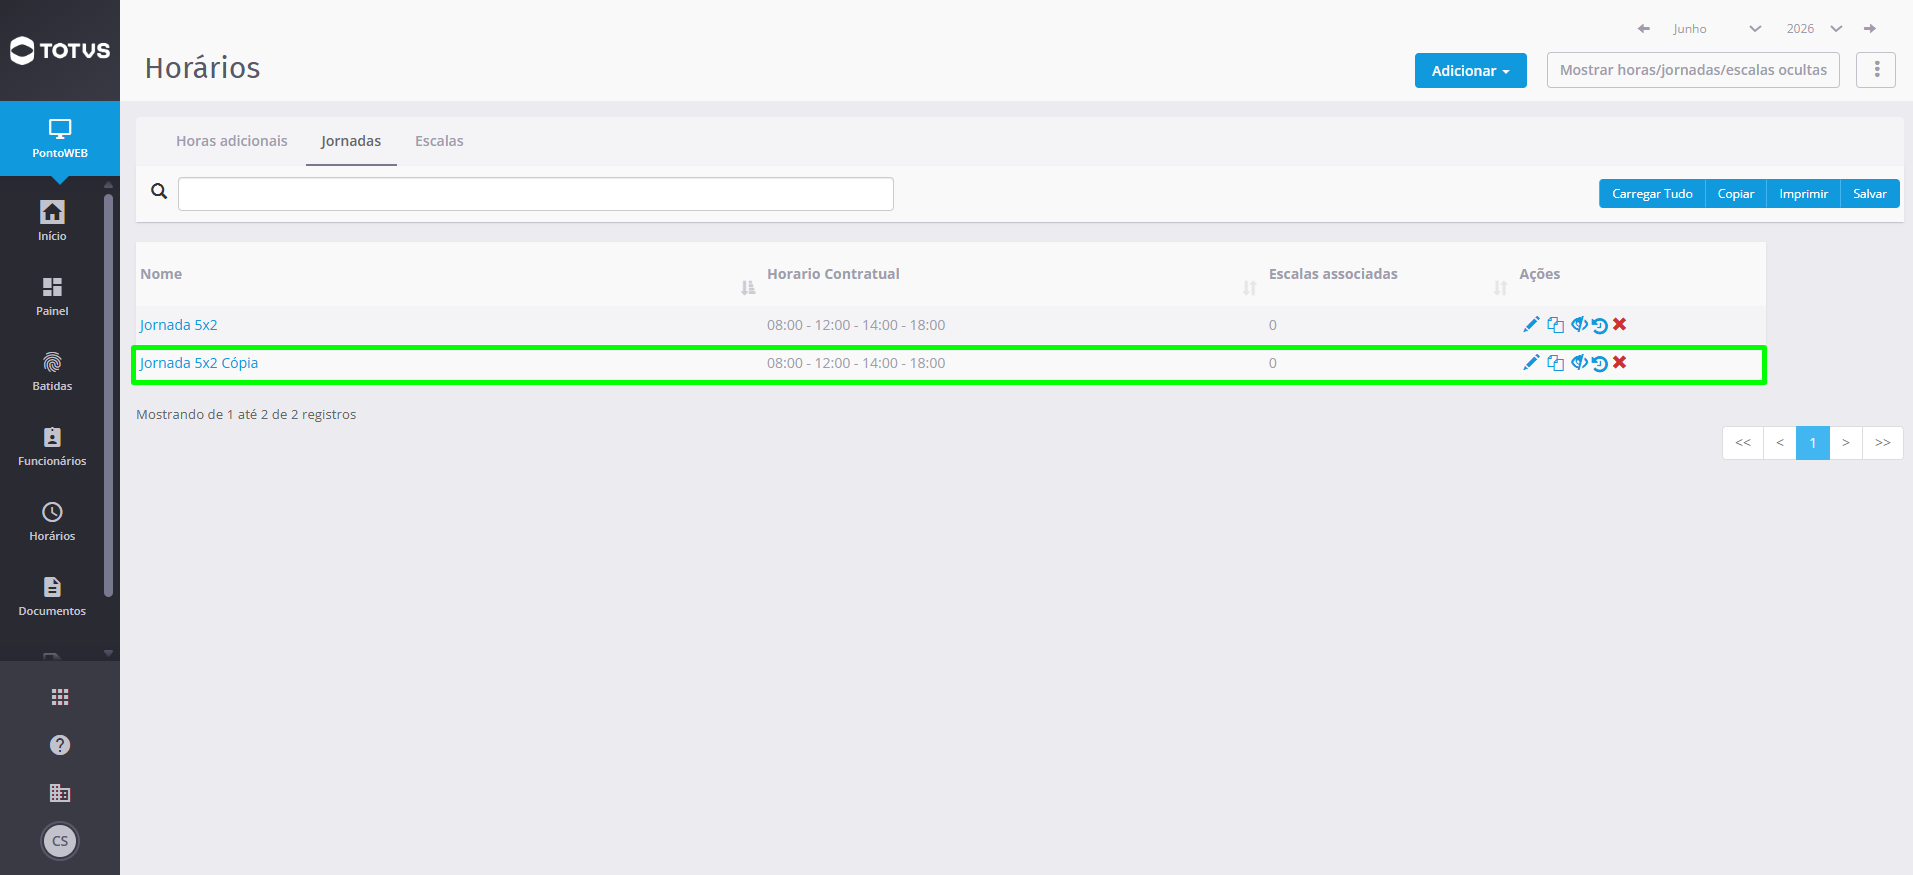1913x875 pixels.
Task: Open the Junho month dropdown
Action: click(1716, 29)
